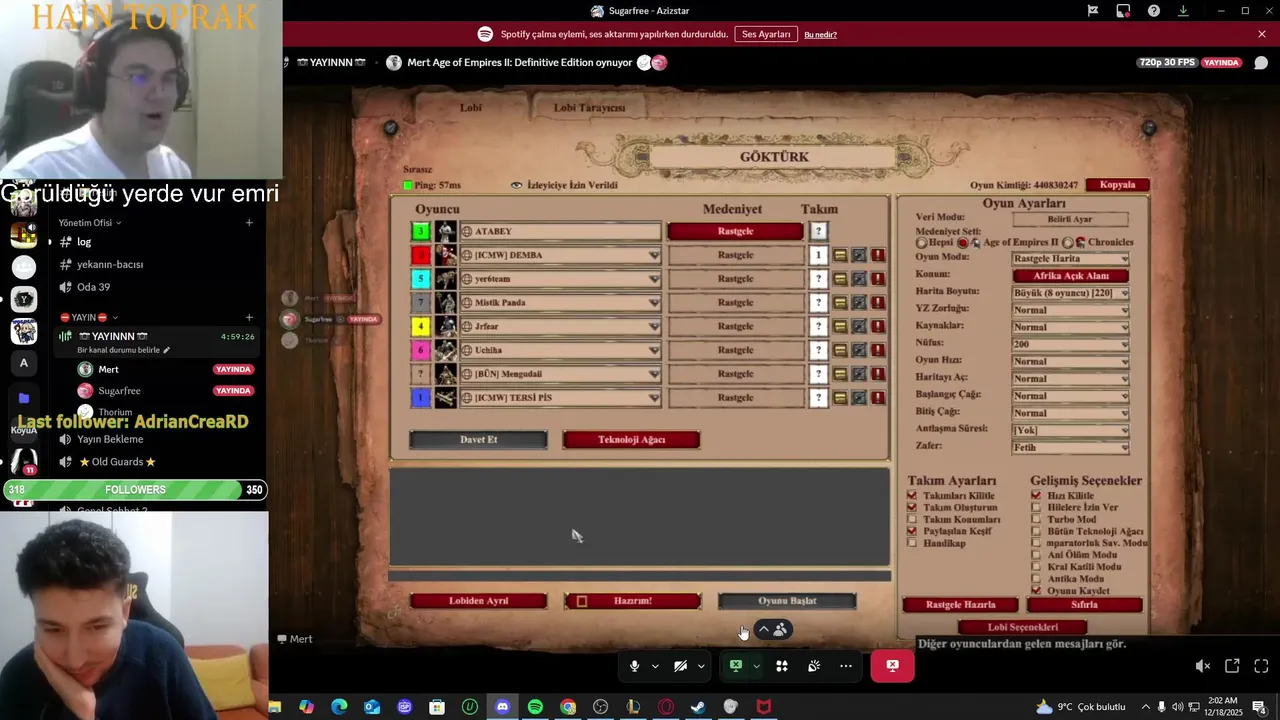
Task: Open Chrome from the Windows taskbar
Action: [568, 707]
